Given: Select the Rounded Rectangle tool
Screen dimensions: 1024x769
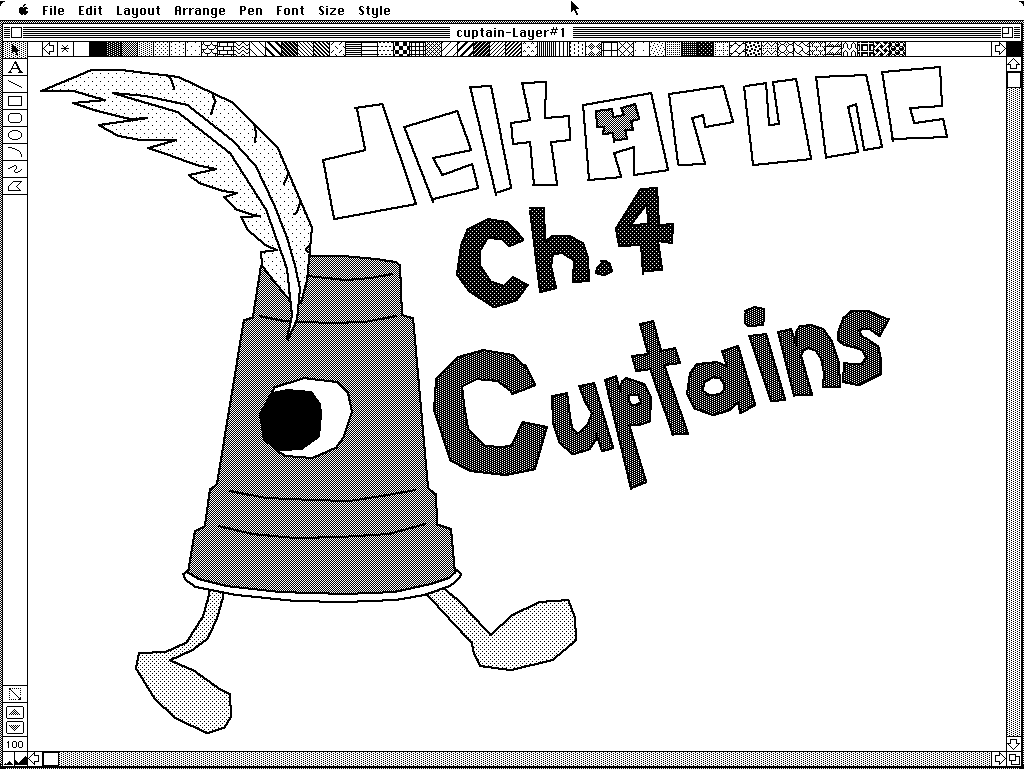Looking at the screenshot, I should pos(15,118).
